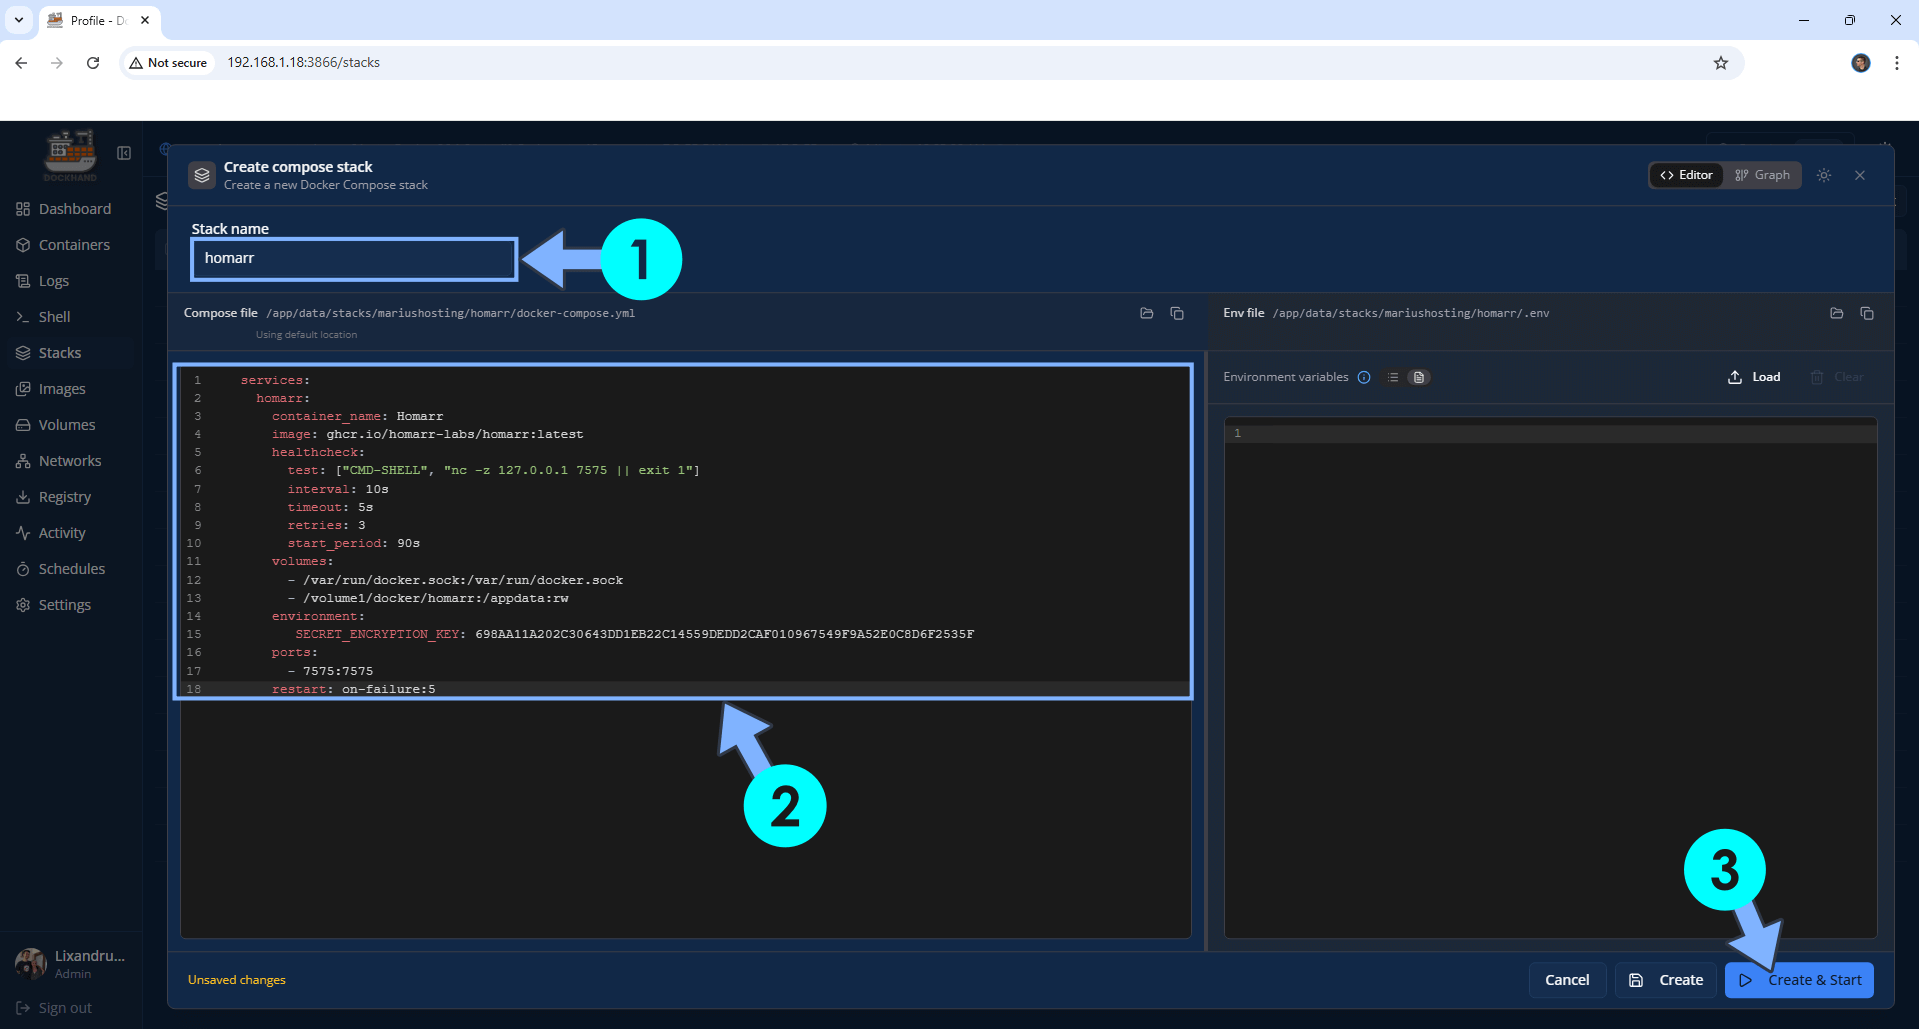
Task: Copy the compose file path
Action: 1177,313
